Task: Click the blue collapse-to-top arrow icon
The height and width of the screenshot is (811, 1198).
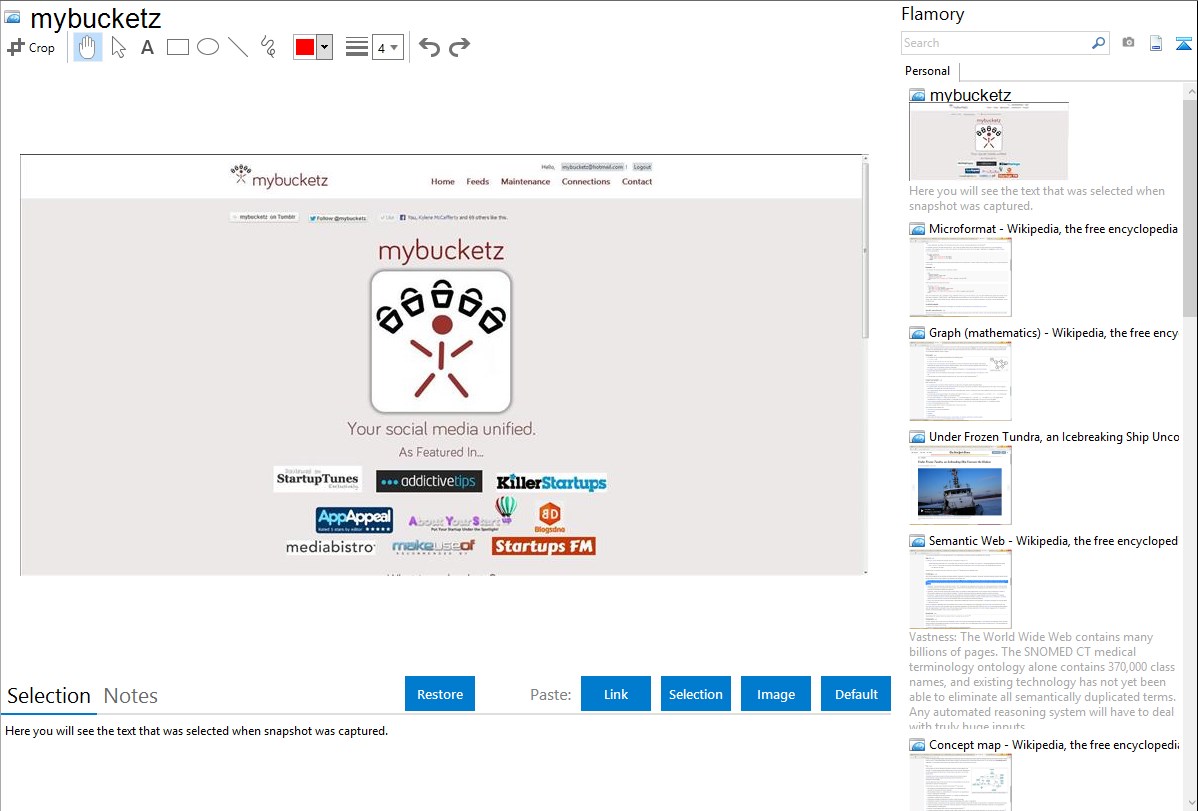Action: click(1183, 43)
